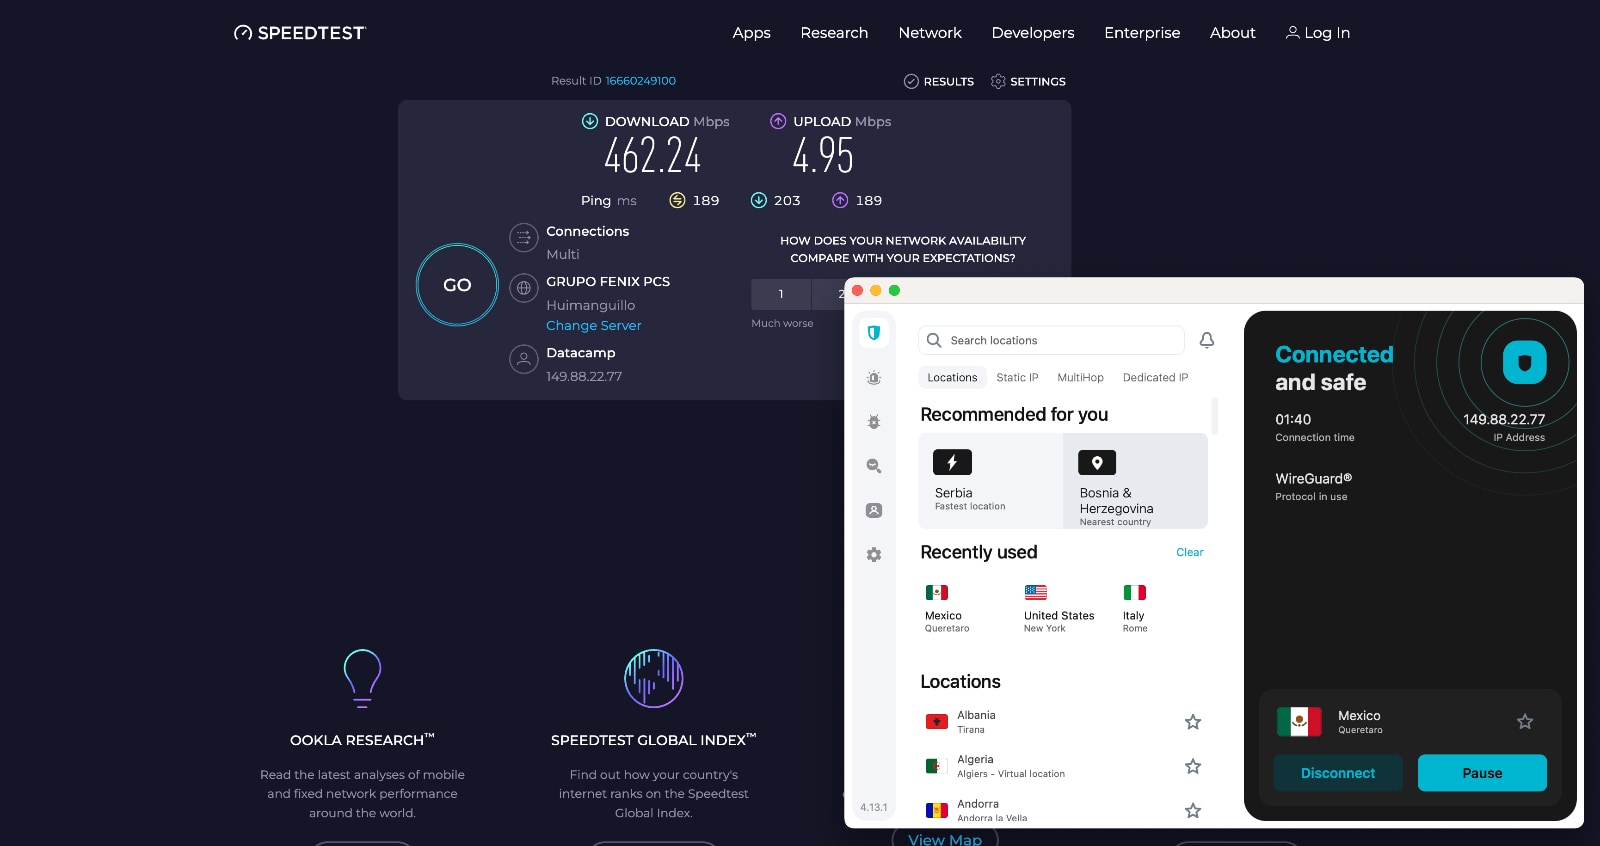Viewport: 1600px width, 846px height.
Task: Start test with the GO button
Action: tap(457, 285)
